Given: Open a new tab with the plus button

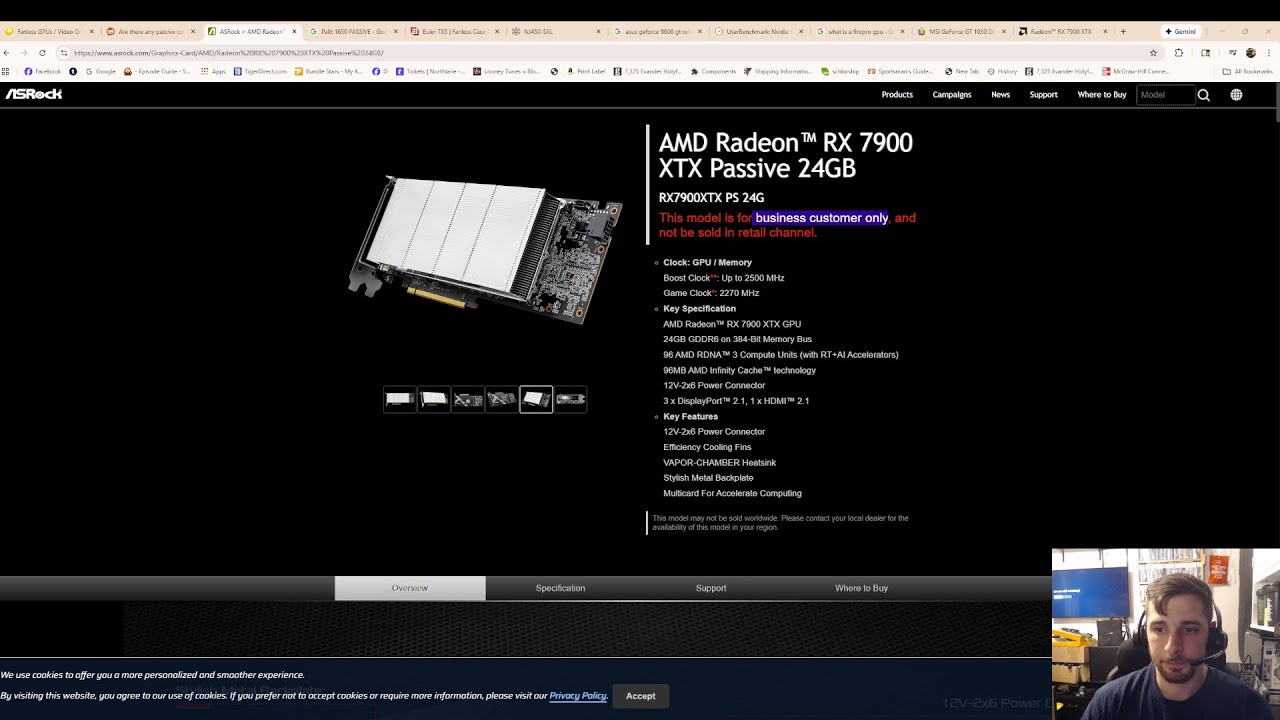Looking at the screenshot, I should click(1123, 31).
